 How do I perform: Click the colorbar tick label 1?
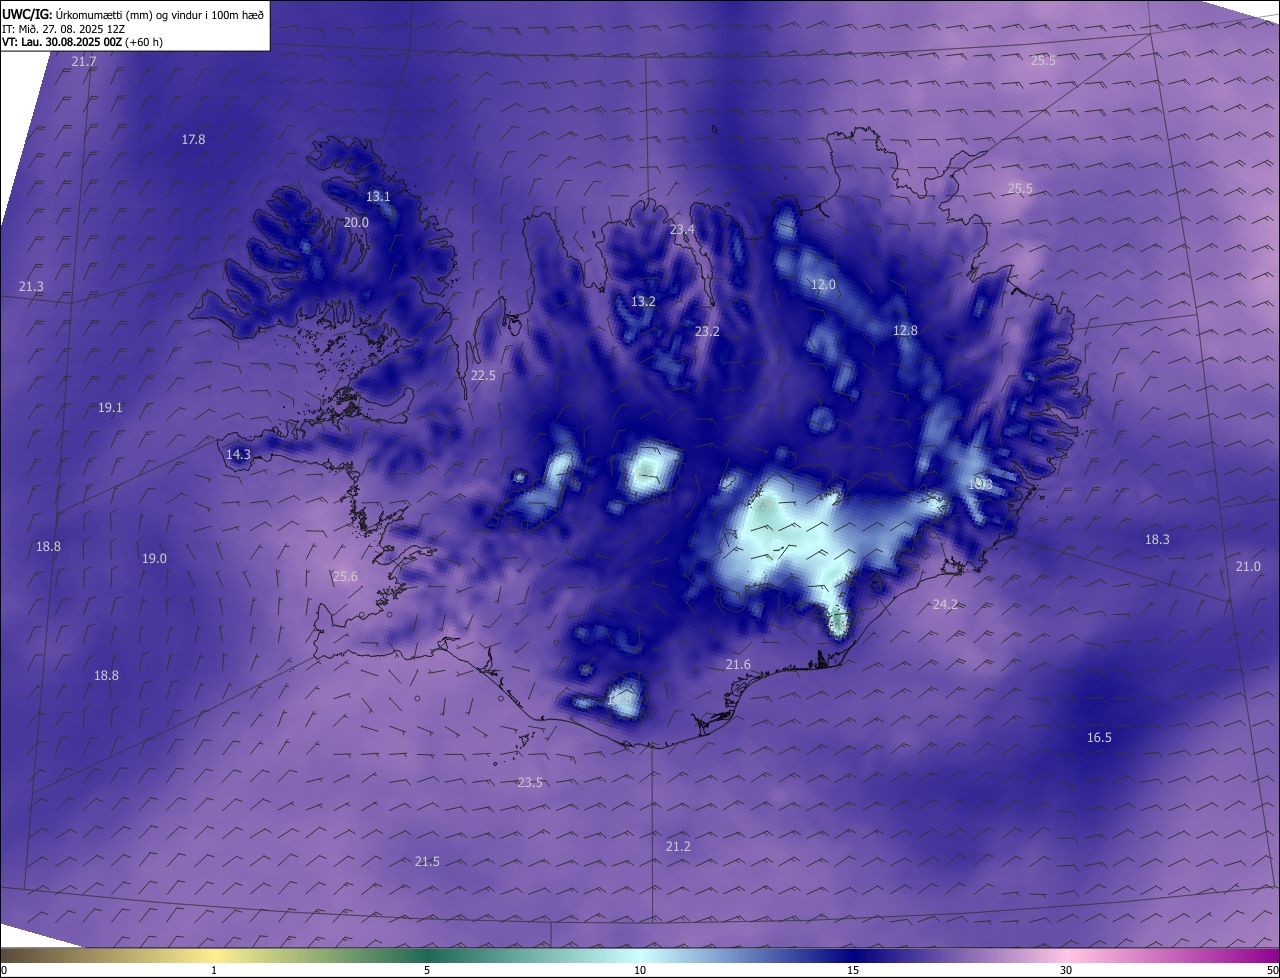coord(214,971)
